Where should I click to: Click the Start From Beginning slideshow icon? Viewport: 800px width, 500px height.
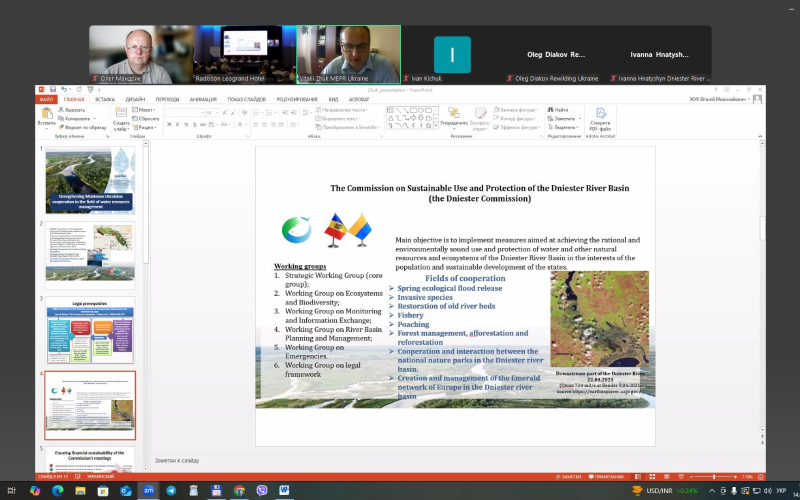tap(90, 89)
